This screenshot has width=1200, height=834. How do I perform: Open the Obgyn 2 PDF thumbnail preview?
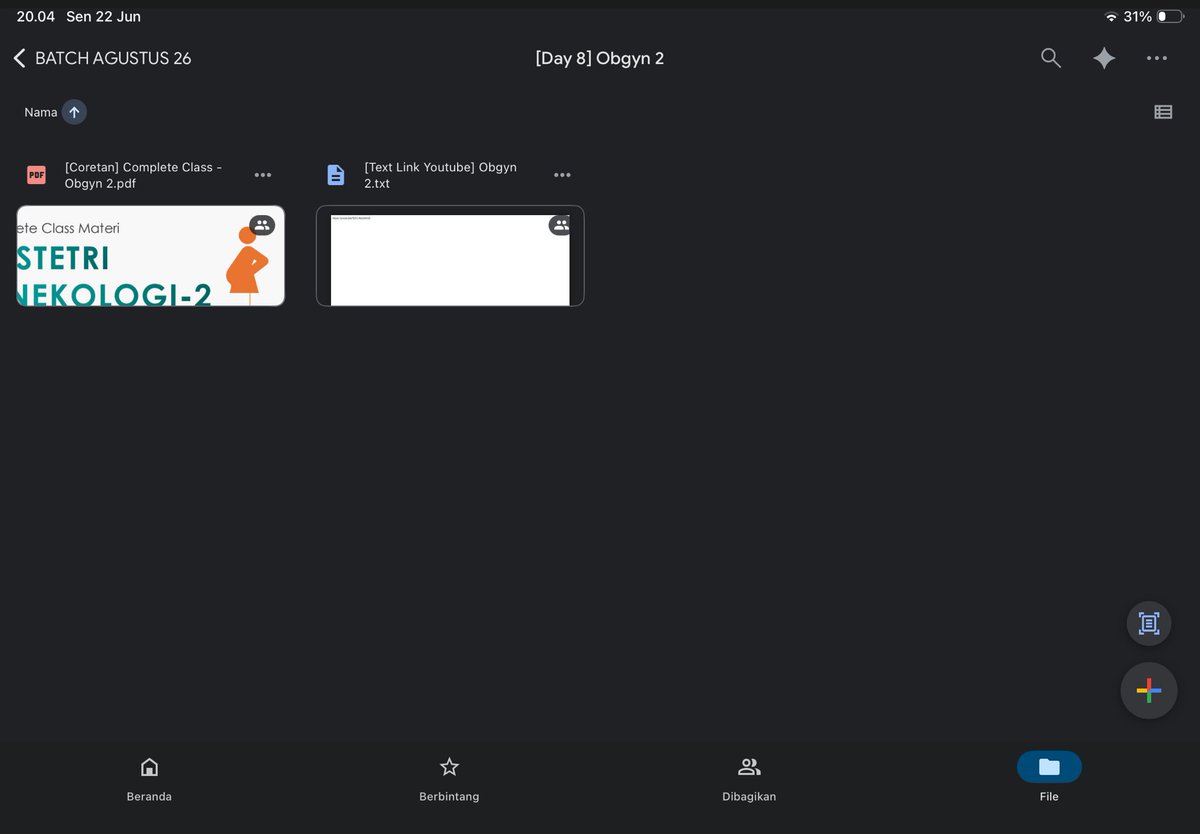[151, 256]
